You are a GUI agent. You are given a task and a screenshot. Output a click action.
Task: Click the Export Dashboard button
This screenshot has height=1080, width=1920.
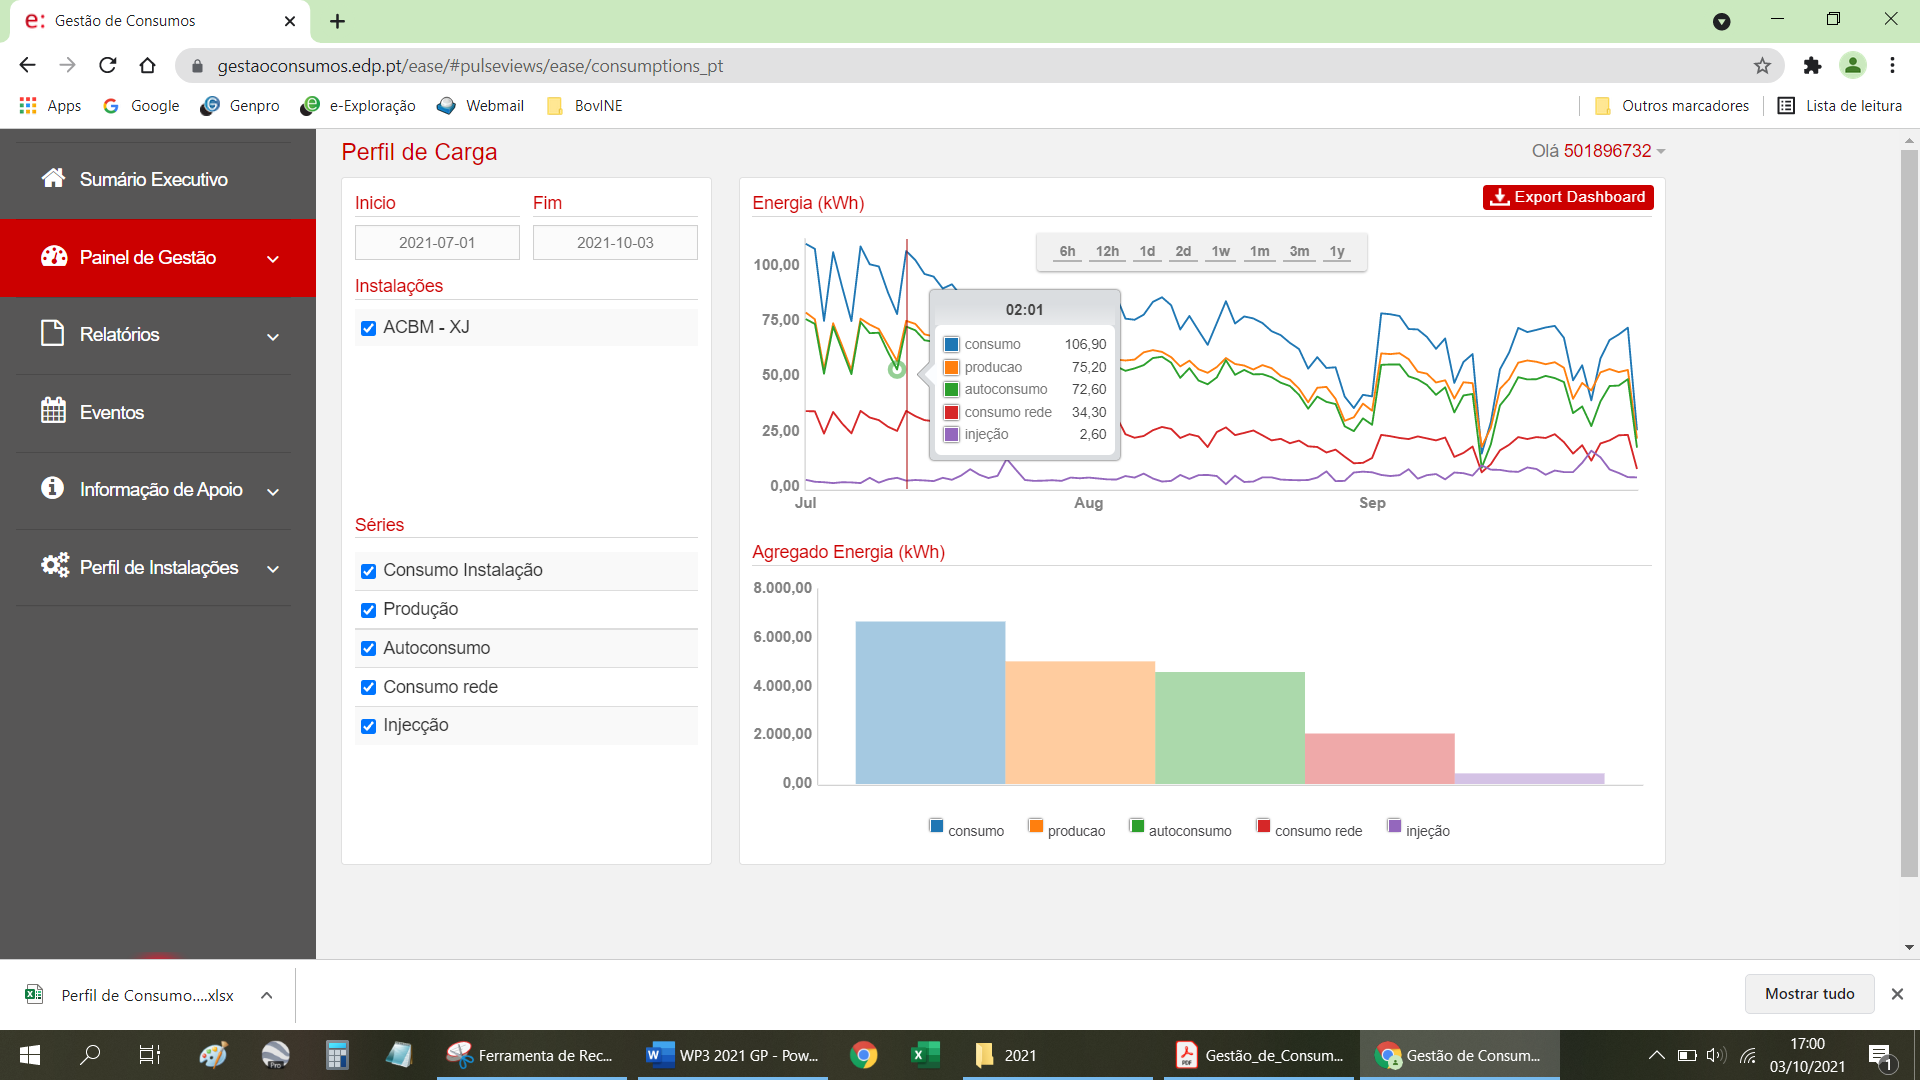1568,197
